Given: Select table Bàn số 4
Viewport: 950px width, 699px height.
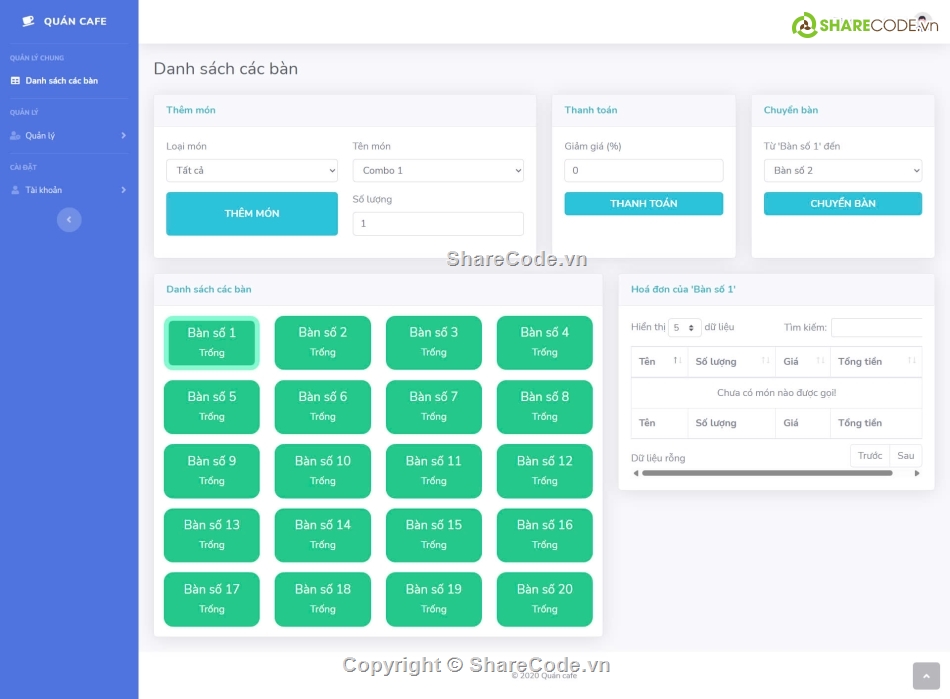Looking at the screenshot, I should [x=545, y=342].
